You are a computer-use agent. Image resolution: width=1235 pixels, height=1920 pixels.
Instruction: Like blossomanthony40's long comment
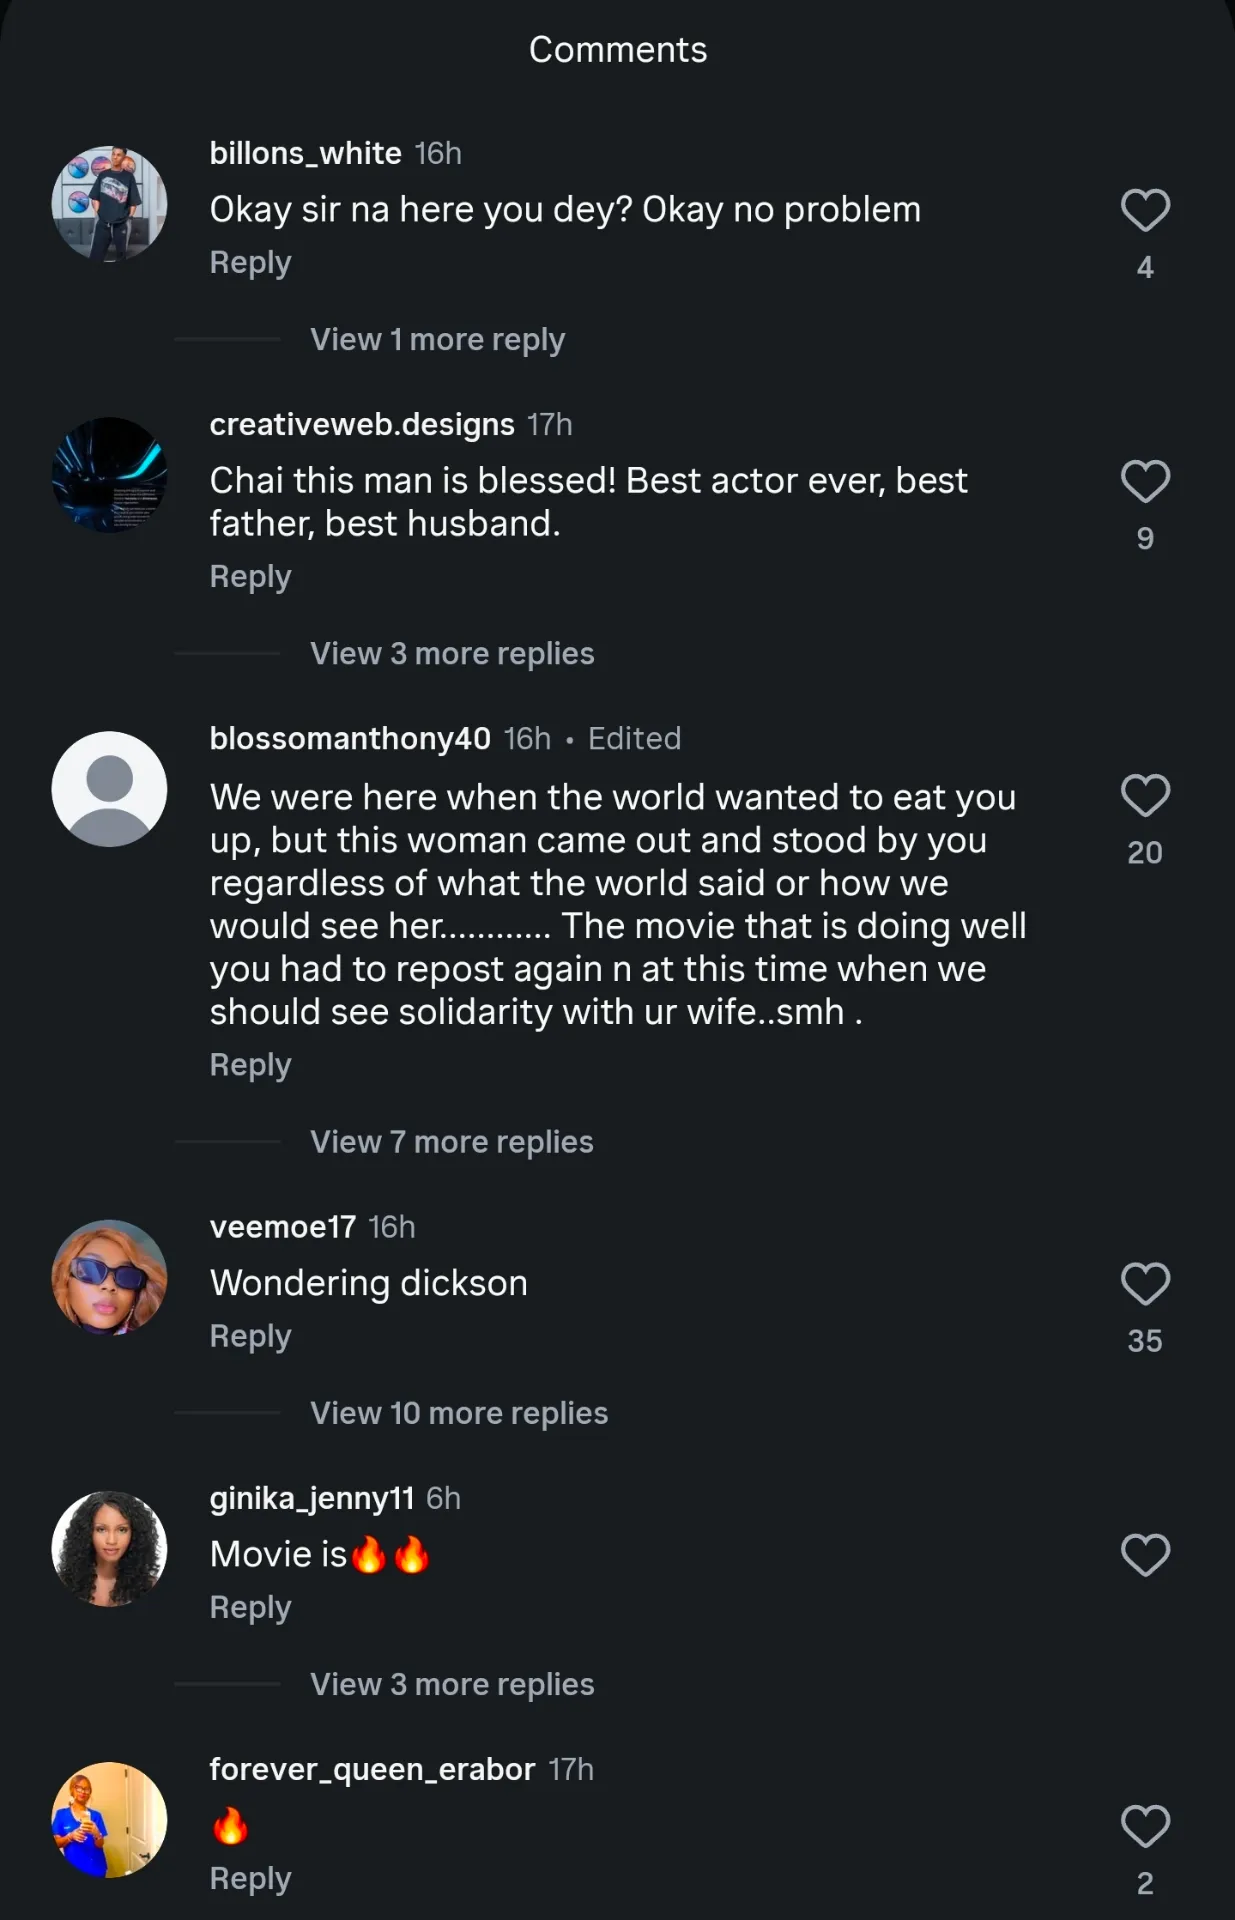1145,796
